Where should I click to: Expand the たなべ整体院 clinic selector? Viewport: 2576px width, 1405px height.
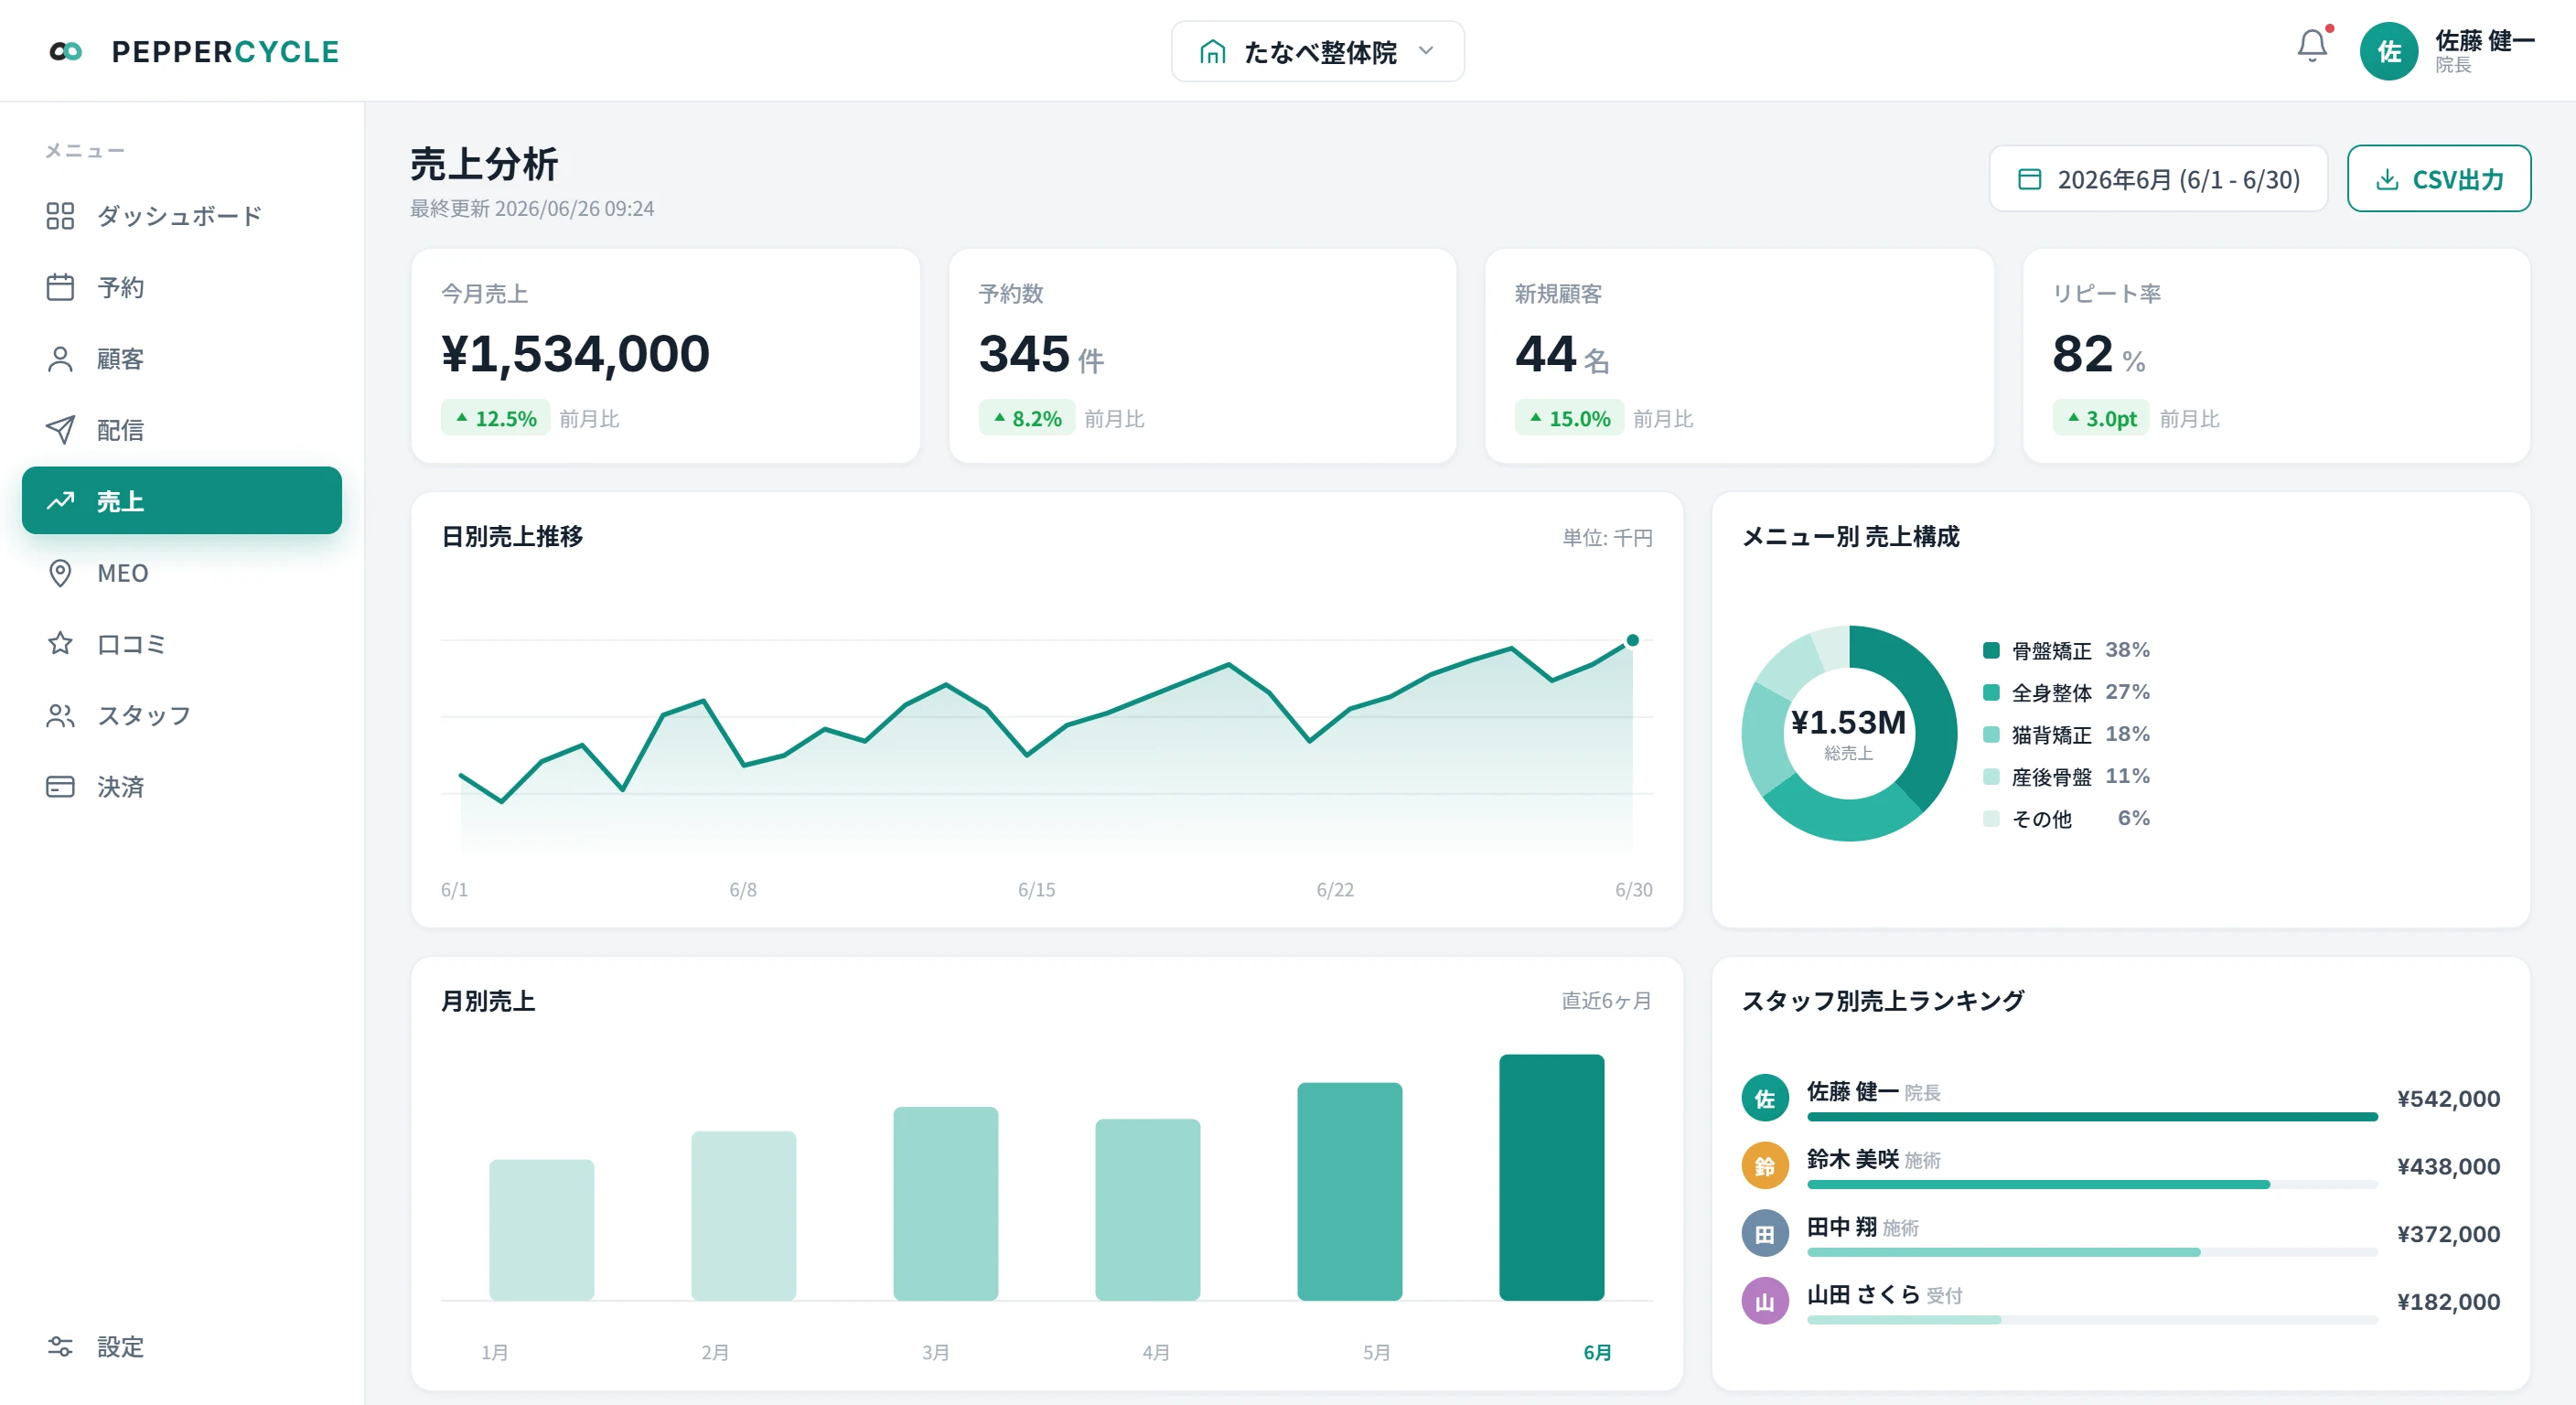point(1317,51)
